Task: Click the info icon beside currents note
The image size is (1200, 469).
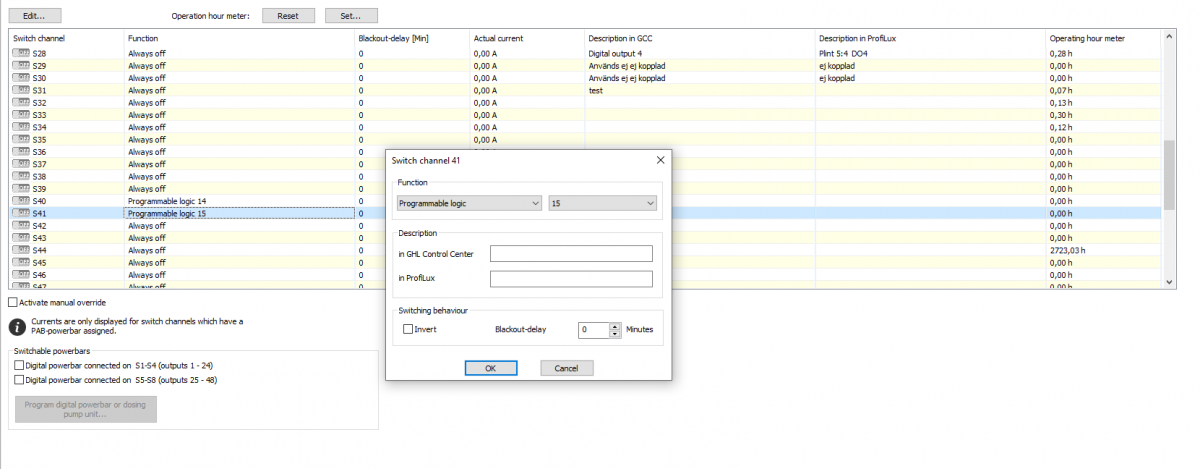Action: [17, 326]
